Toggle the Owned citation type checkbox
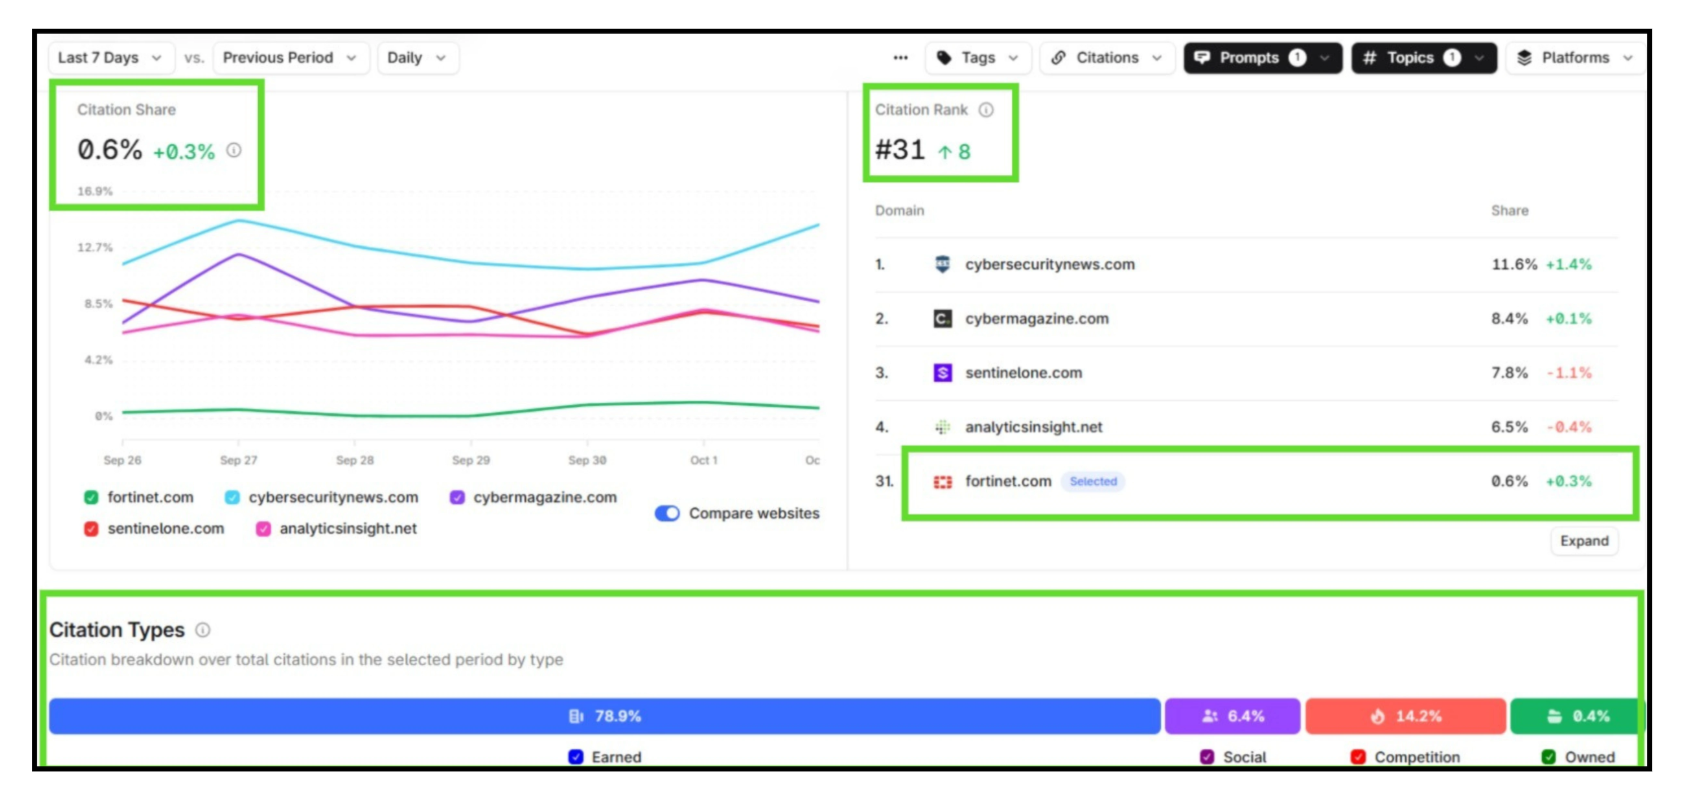 [1548, 757]
